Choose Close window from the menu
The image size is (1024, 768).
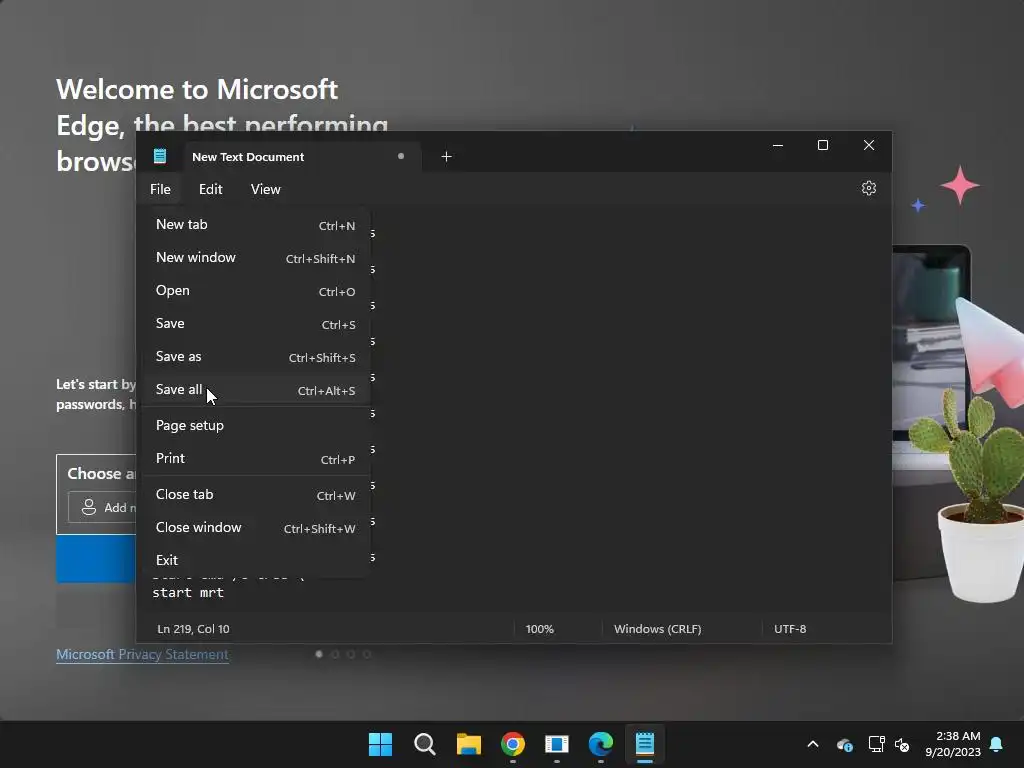[x=255, y=528]
